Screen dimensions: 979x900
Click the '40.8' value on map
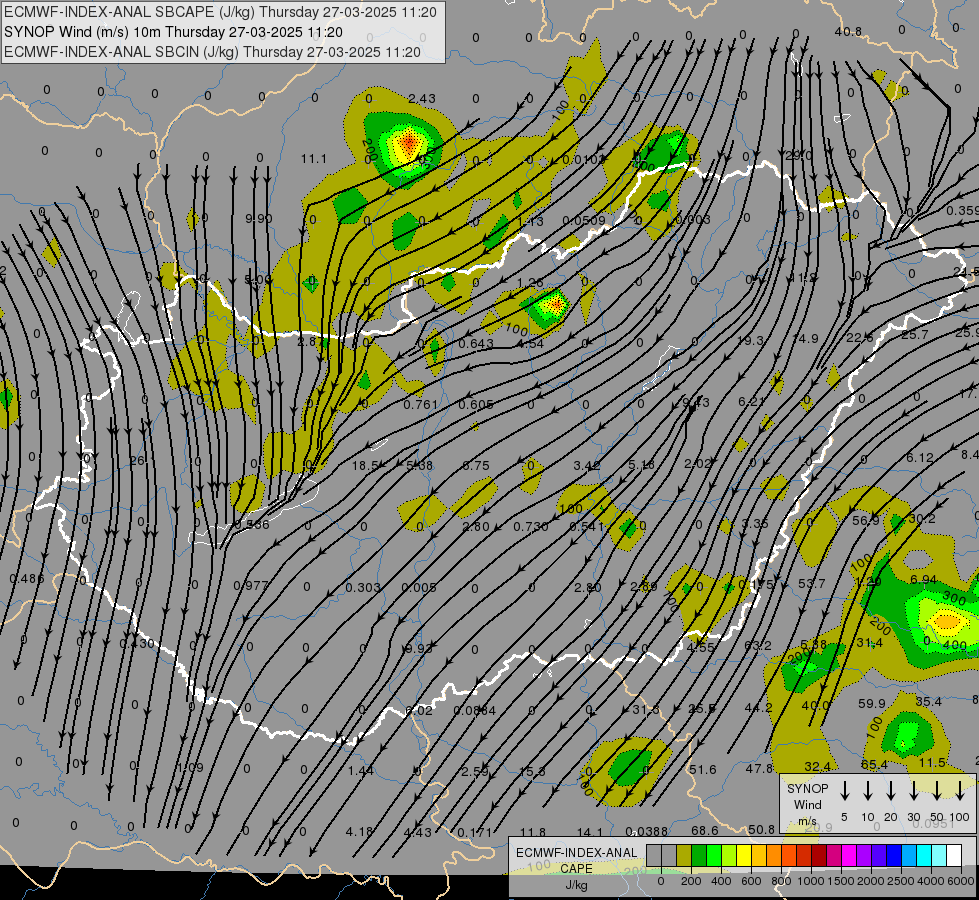point(848,32)
